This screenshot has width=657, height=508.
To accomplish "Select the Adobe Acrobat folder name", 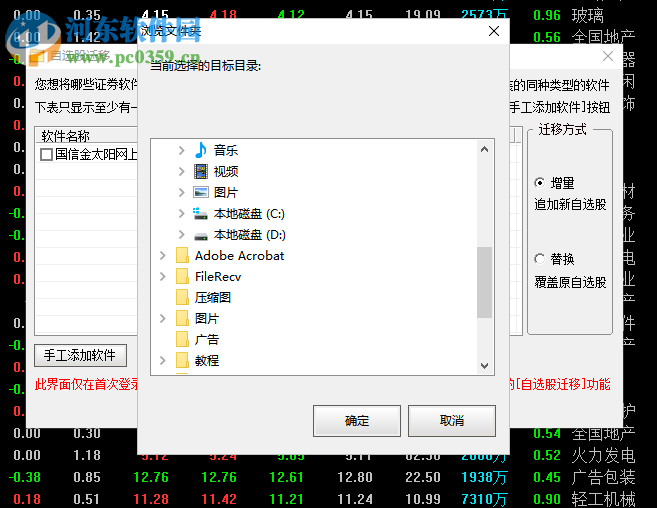I will point(240,256).
